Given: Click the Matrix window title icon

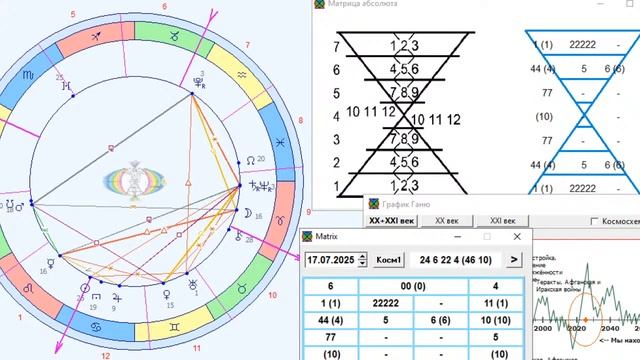Looking at the screenshot, I should [x=307, y=237].
